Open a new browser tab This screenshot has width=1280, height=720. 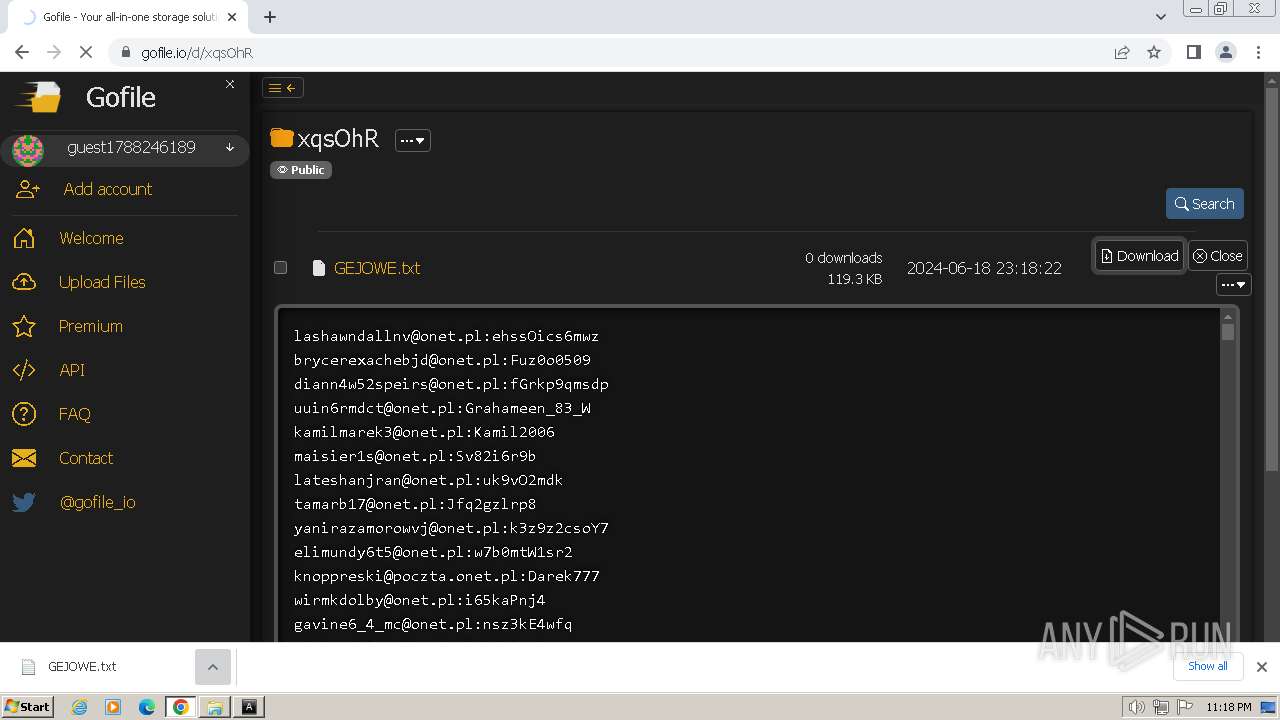click(270, 16)
